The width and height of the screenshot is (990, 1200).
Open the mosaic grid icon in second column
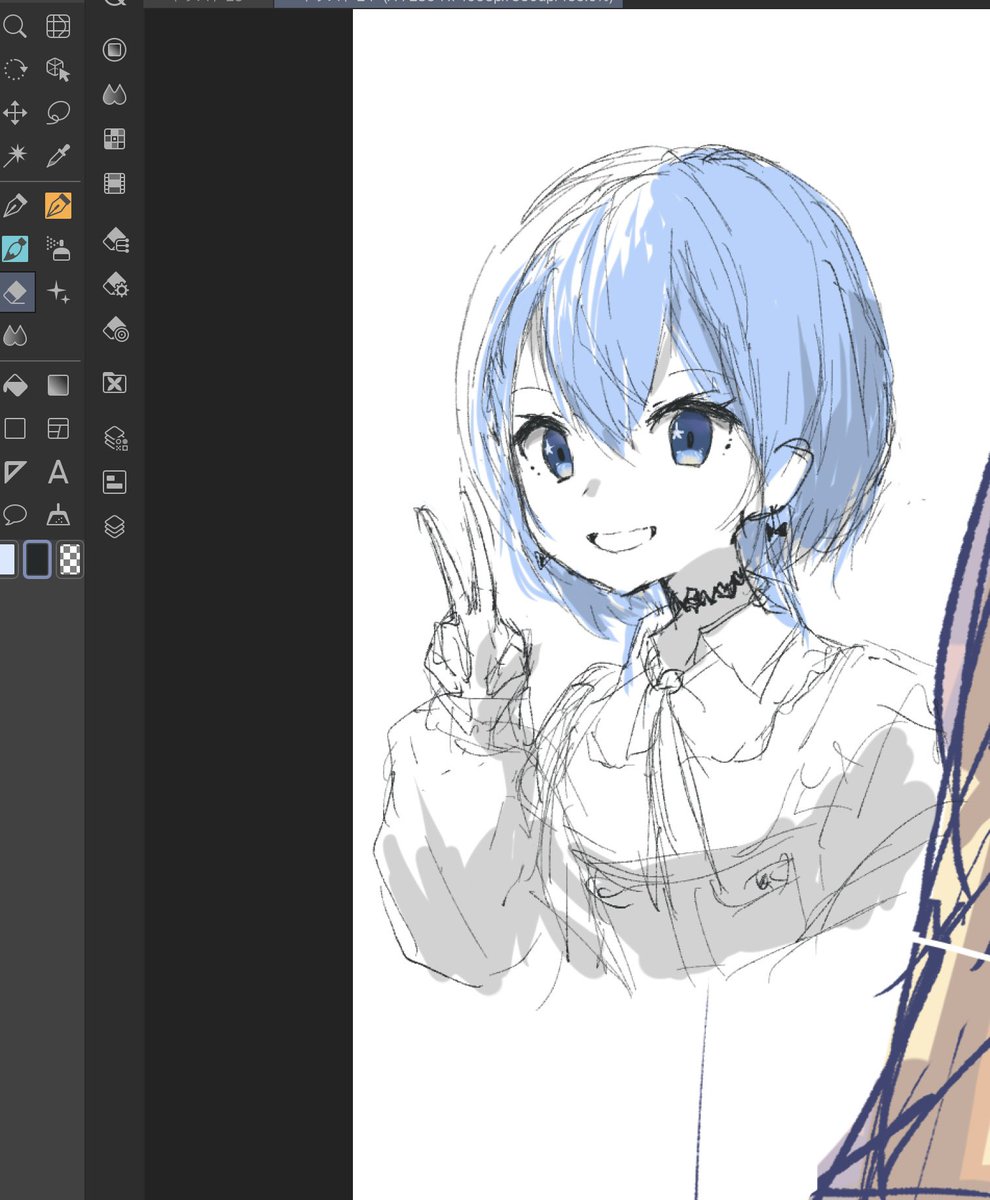pyautogui.click(x=115, y=139)
